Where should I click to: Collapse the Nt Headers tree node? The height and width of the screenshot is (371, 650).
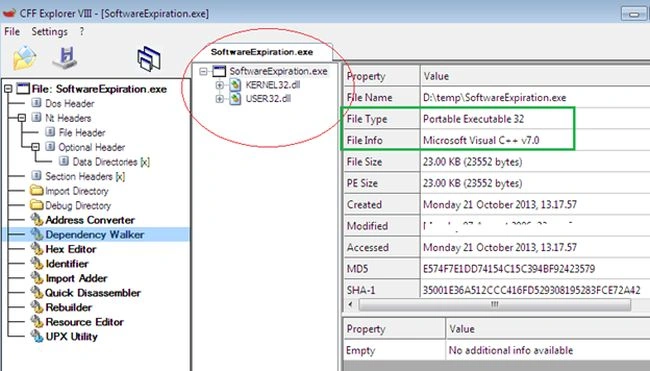[x=22, y=118]
